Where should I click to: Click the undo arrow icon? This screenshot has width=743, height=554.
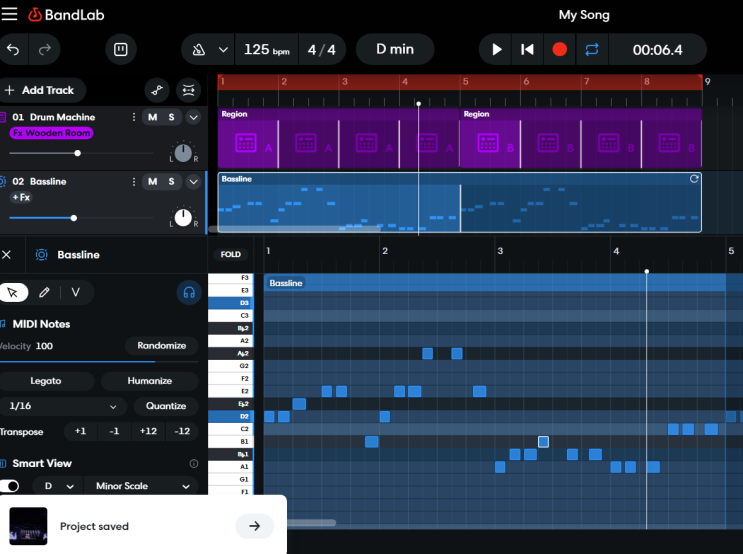point(13,49)
